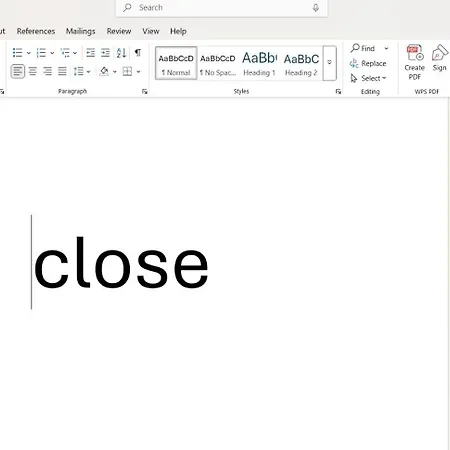Click the microphone icon in Search
450x450 pixels.
tap(315, 8)
